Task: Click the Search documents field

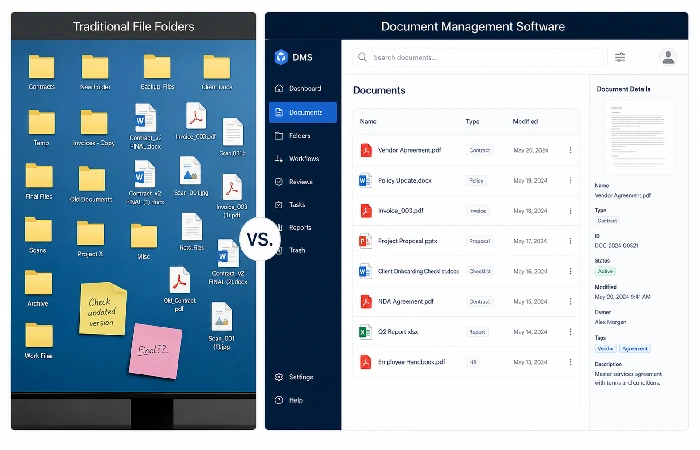Action: 479,57
